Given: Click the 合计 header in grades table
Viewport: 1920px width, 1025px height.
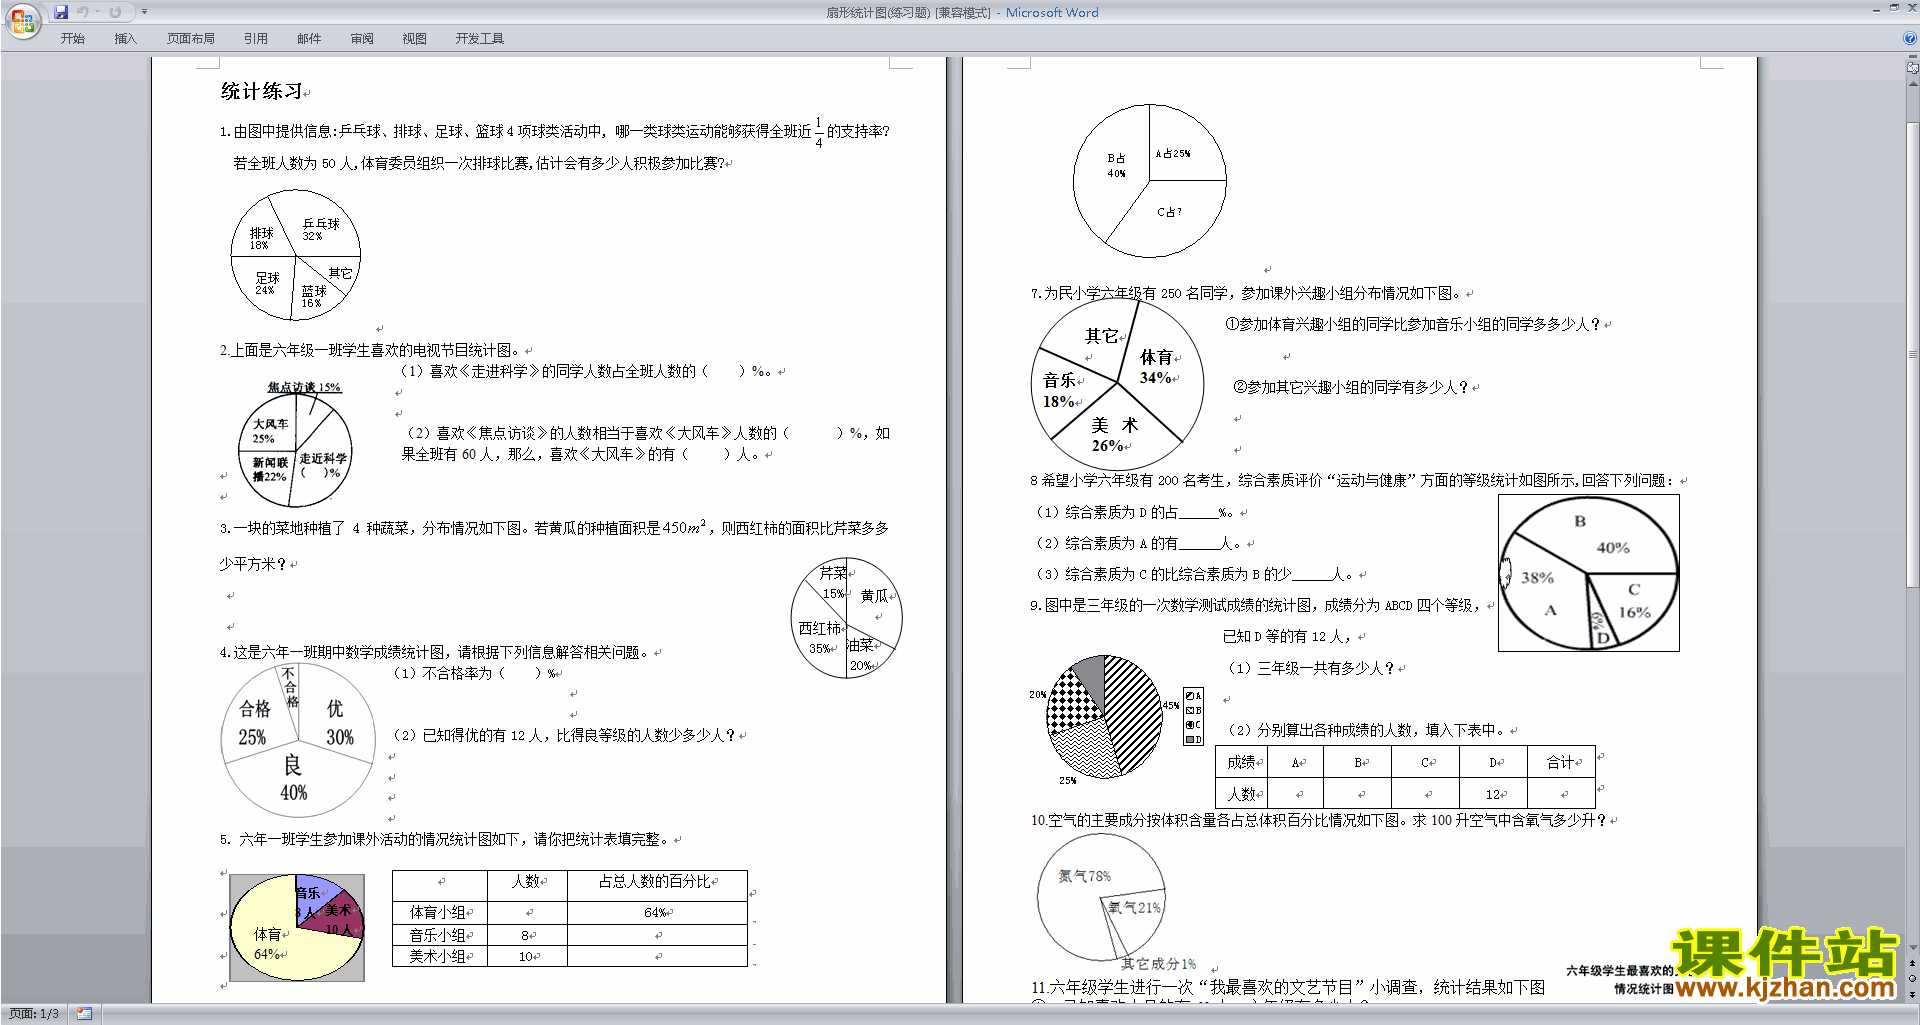Looking at the screenshot, I should tap(1561, 762).
